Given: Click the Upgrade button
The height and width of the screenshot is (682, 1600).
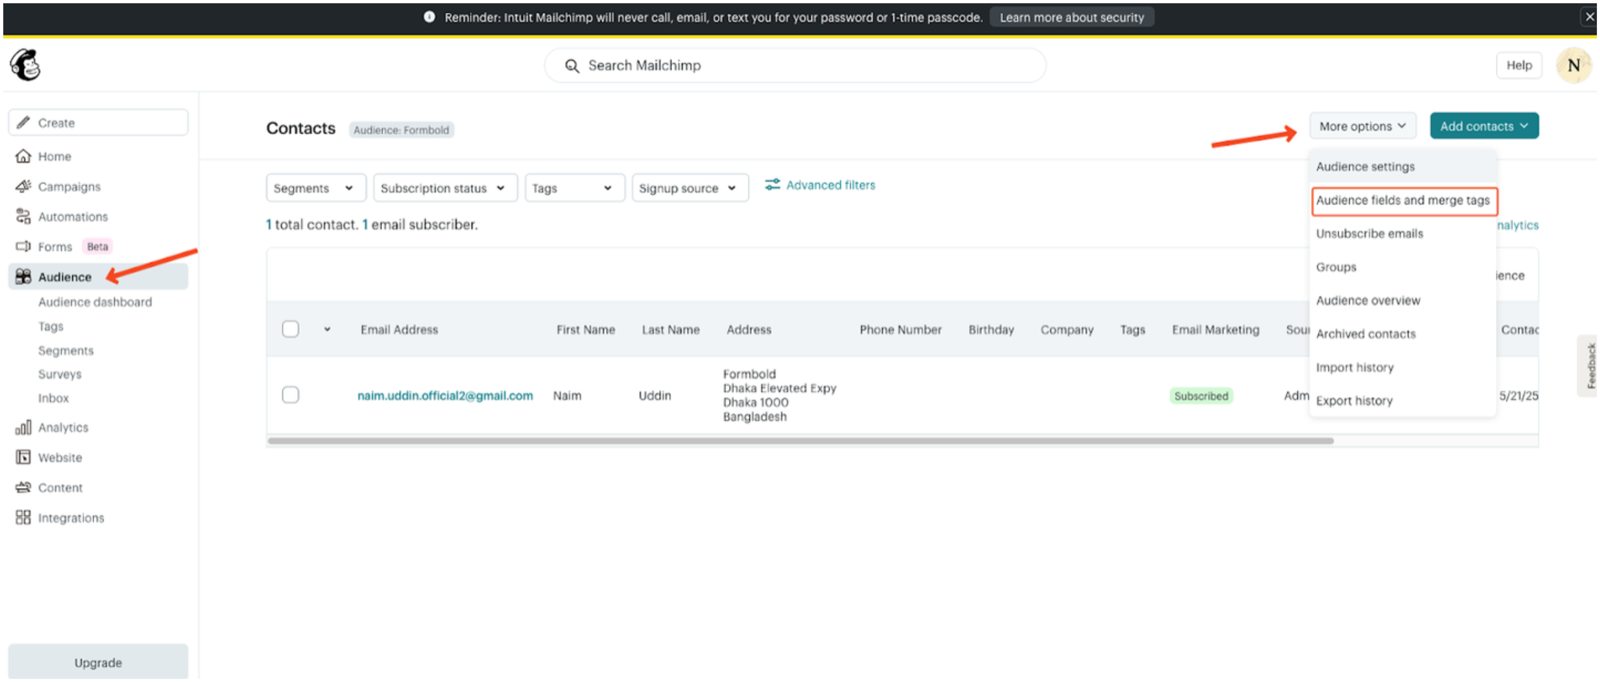Looking at the screenshot, I should 98,662.
